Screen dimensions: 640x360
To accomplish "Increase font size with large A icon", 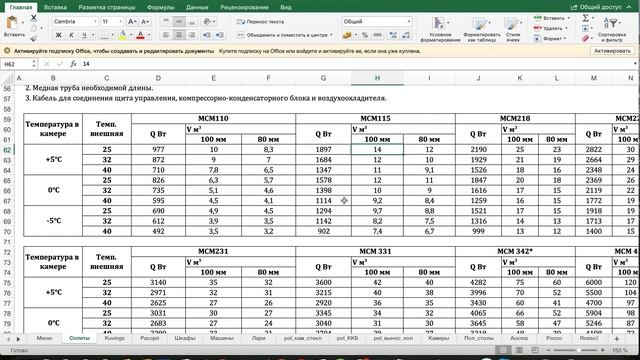I will pyautogui.click(x=132, y=21).
